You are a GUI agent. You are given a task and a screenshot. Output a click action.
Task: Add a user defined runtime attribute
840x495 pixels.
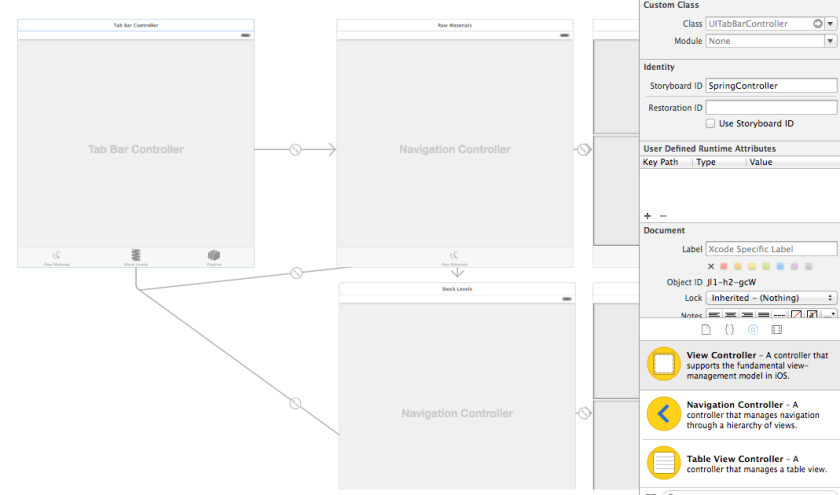click(647, 216)
